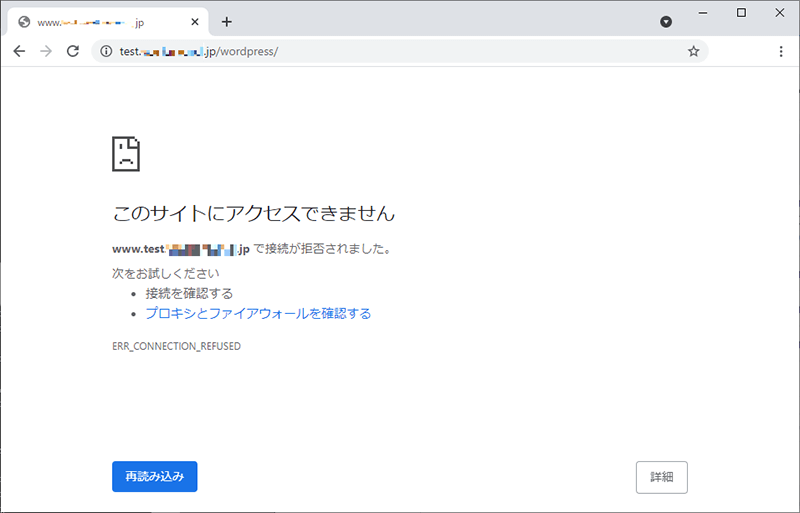Expand the circular dropdown arrow in the title bar
Image resolution: width=800 pixels, height=513 pixels.
(666, 21)
